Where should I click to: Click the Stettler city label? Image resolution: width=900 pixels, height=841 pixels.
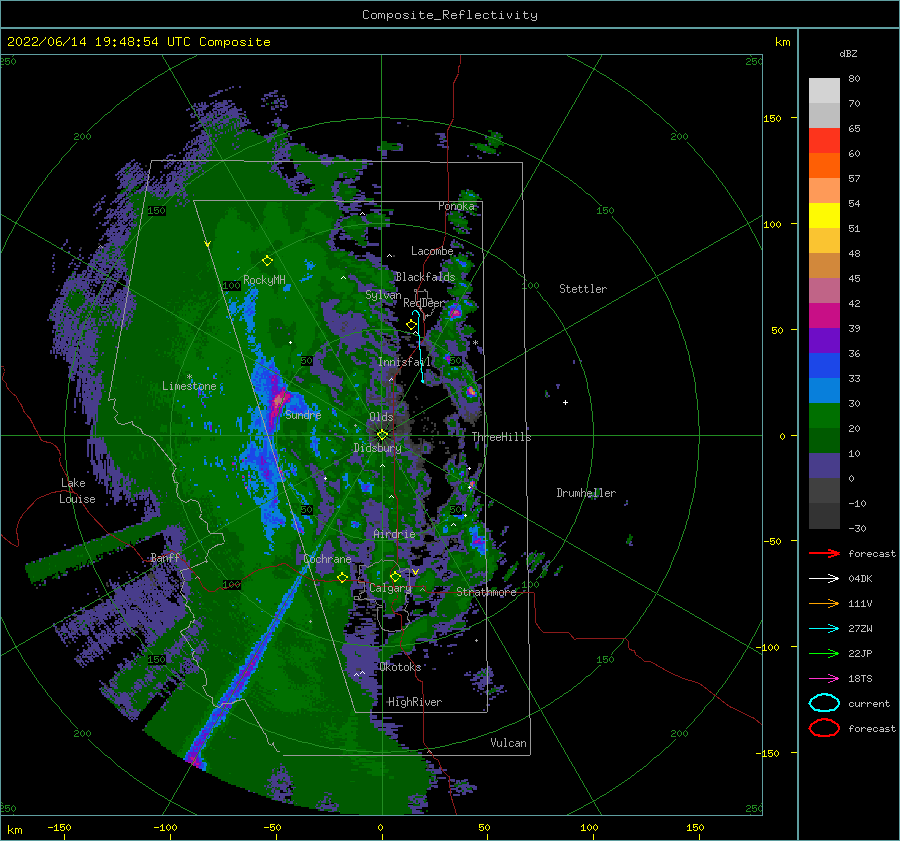(583, 289)
